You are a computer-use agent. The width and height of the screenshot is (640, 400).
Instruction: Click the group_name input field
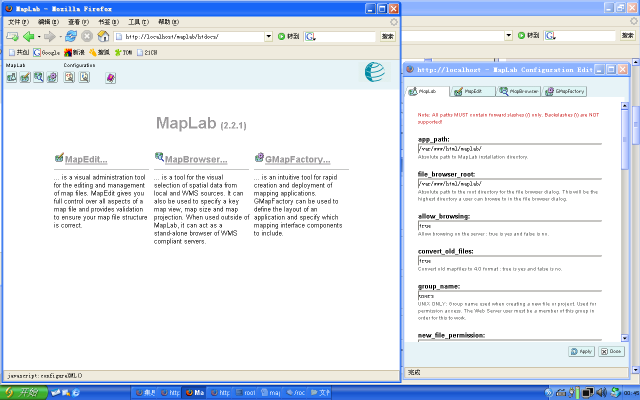(x=509, y=296)
